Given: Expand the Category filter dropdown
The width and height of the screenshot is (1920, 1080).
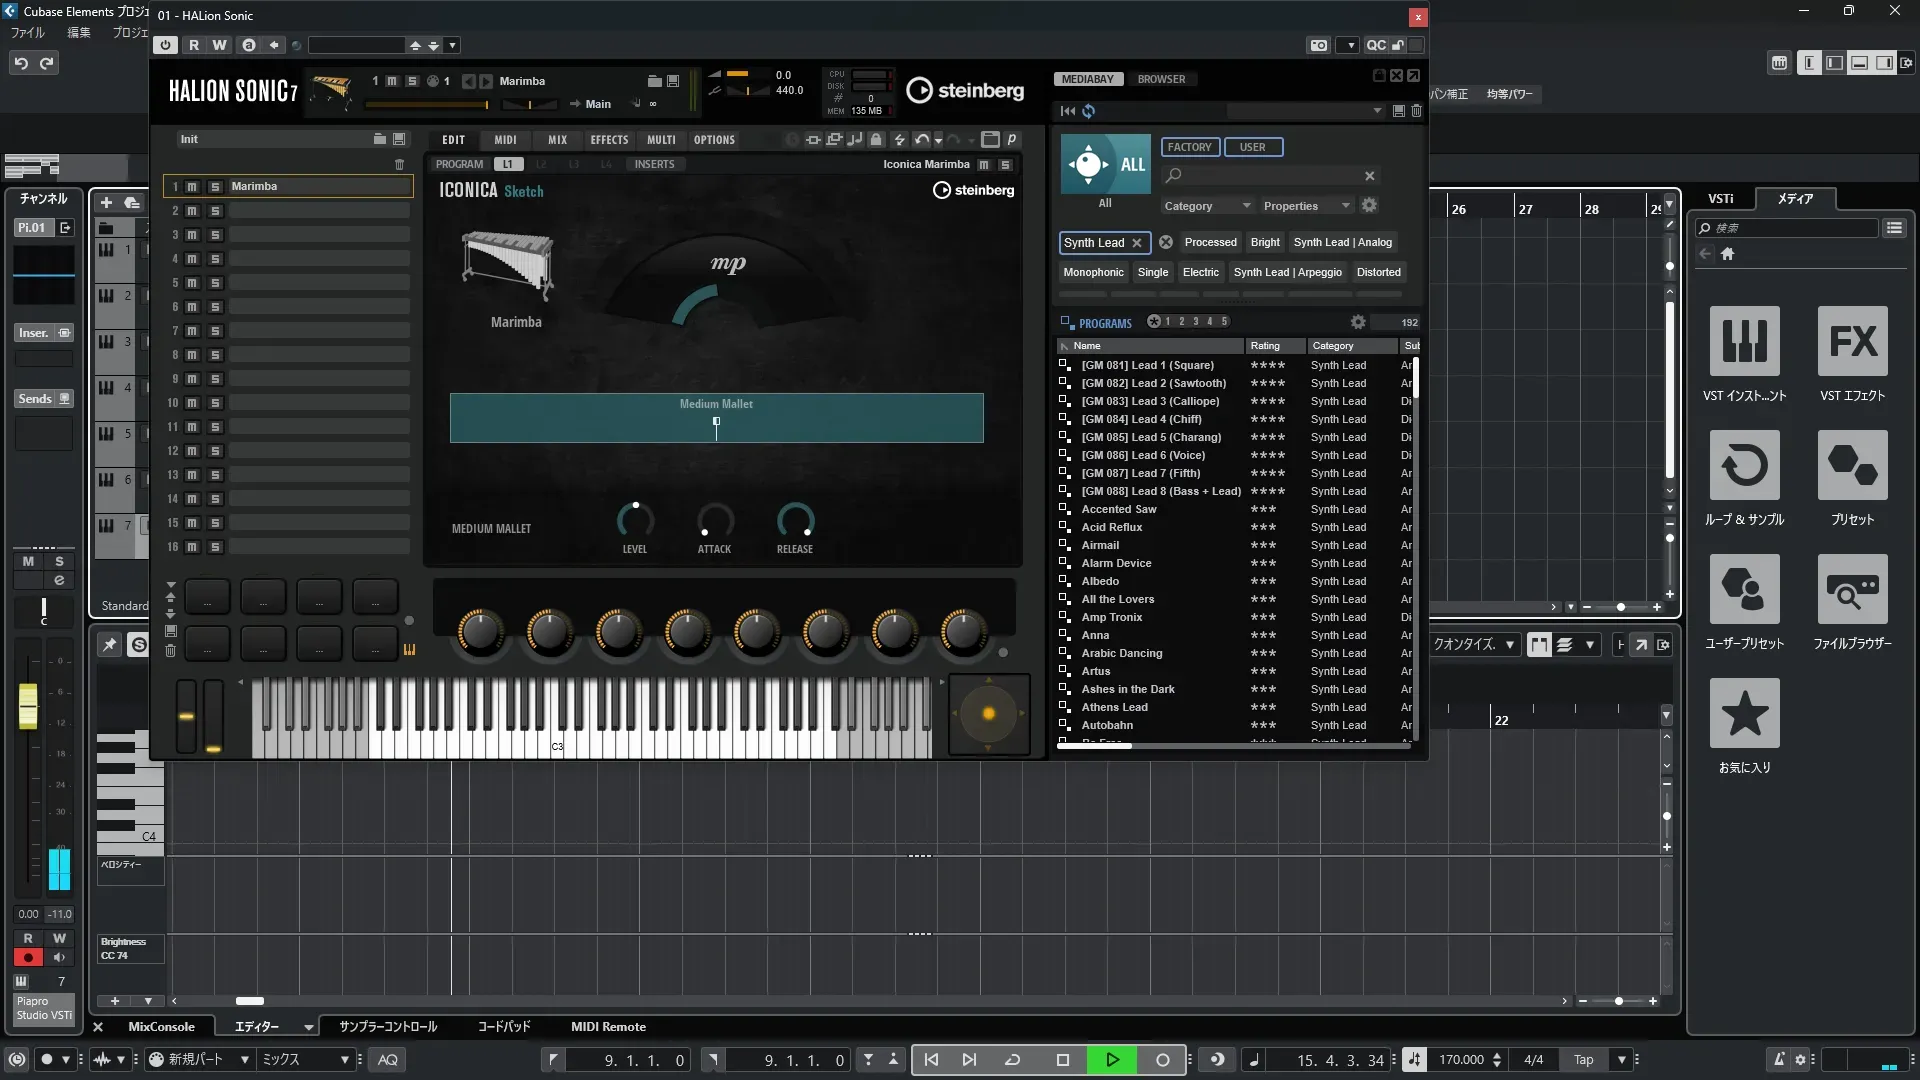Looking at the screenshot, I should click(1207, 206).
